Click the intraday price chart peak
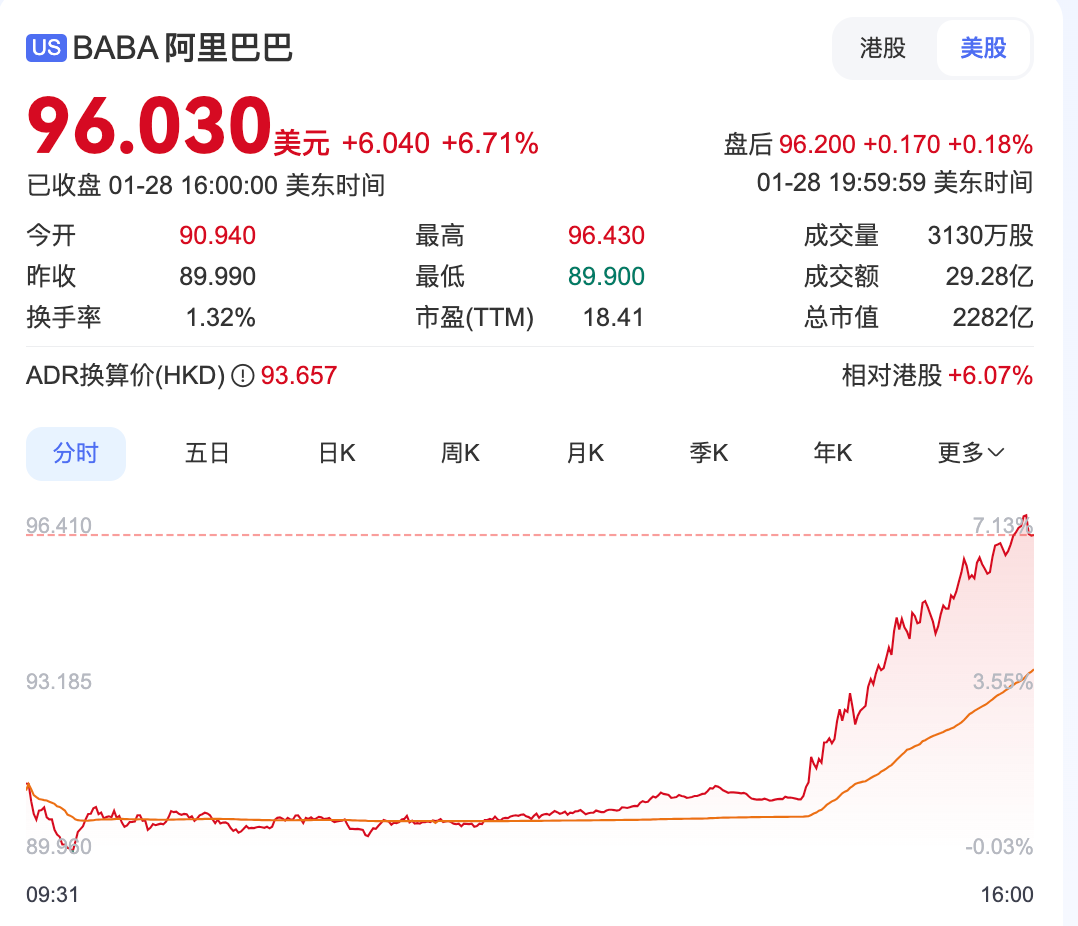 tap(1025, 516)
